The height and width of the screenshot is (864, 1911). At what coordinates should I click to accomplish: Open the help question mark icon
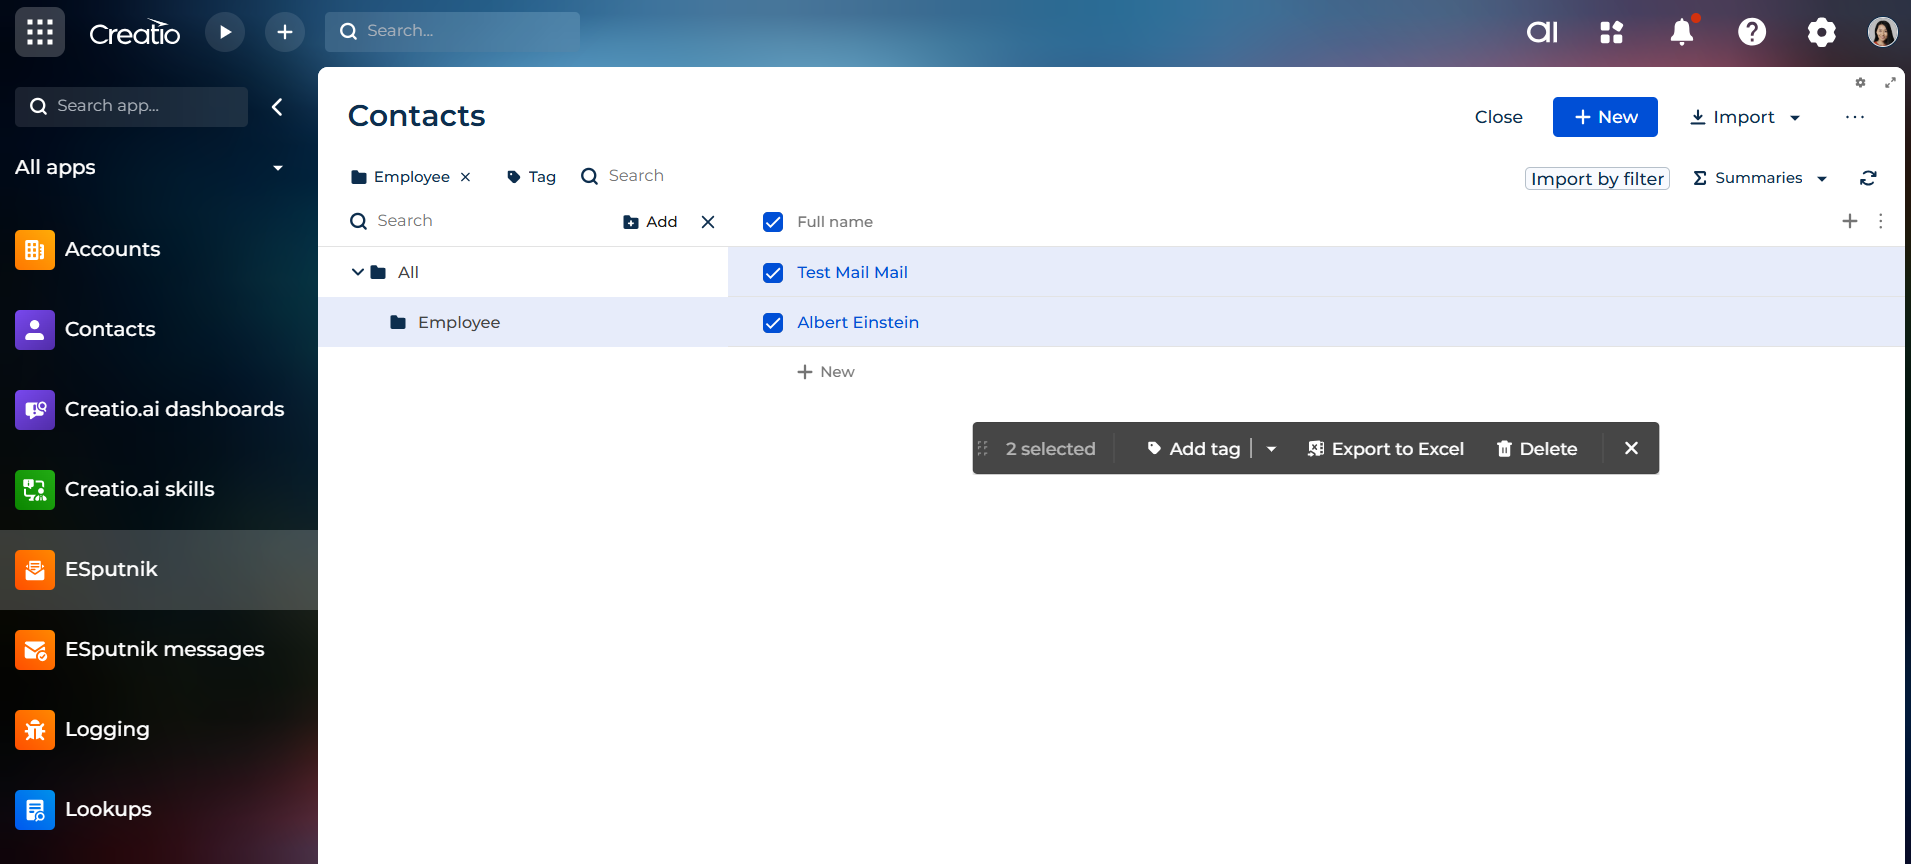[x=1752, y=32]
